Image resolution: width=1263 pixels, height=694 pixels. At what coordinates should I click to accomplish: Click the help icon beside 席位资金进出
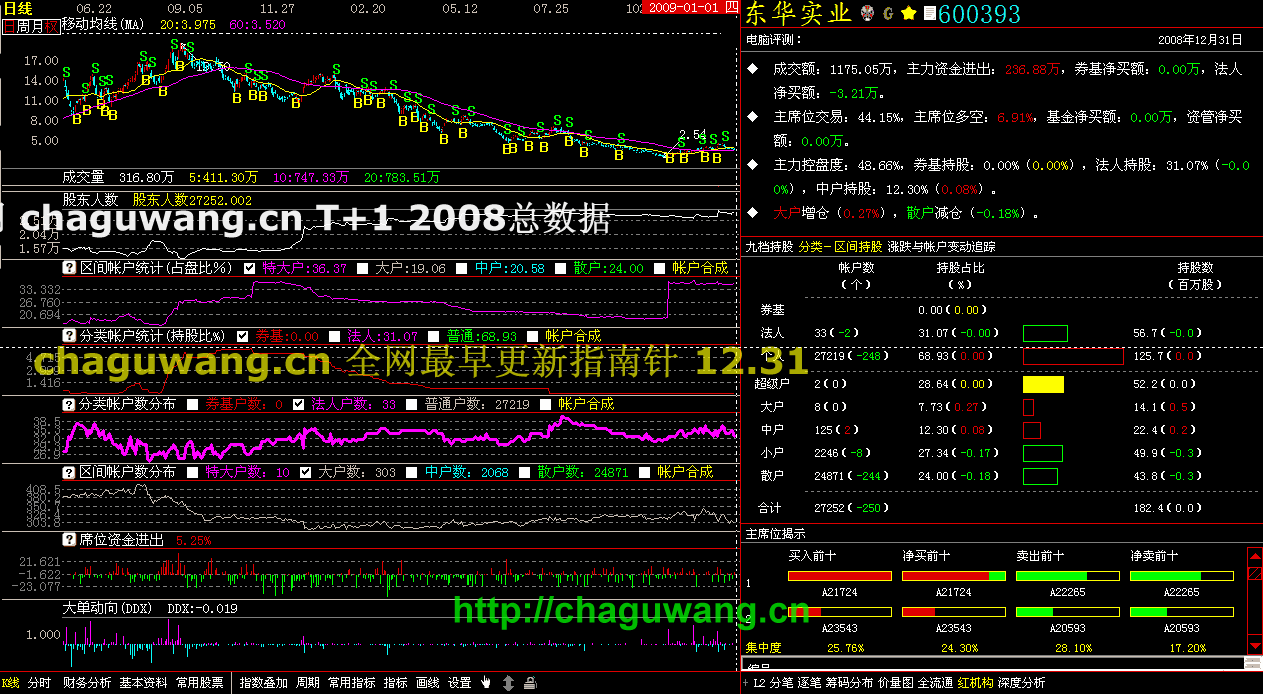pyautogui.click(x=69, y=540)
